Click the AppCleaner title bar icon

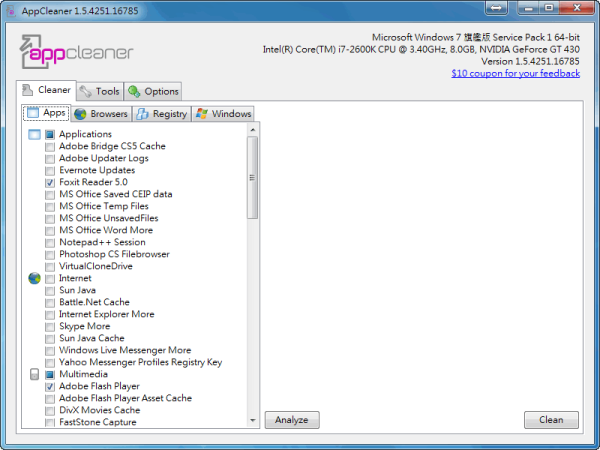tap(11, 11)
